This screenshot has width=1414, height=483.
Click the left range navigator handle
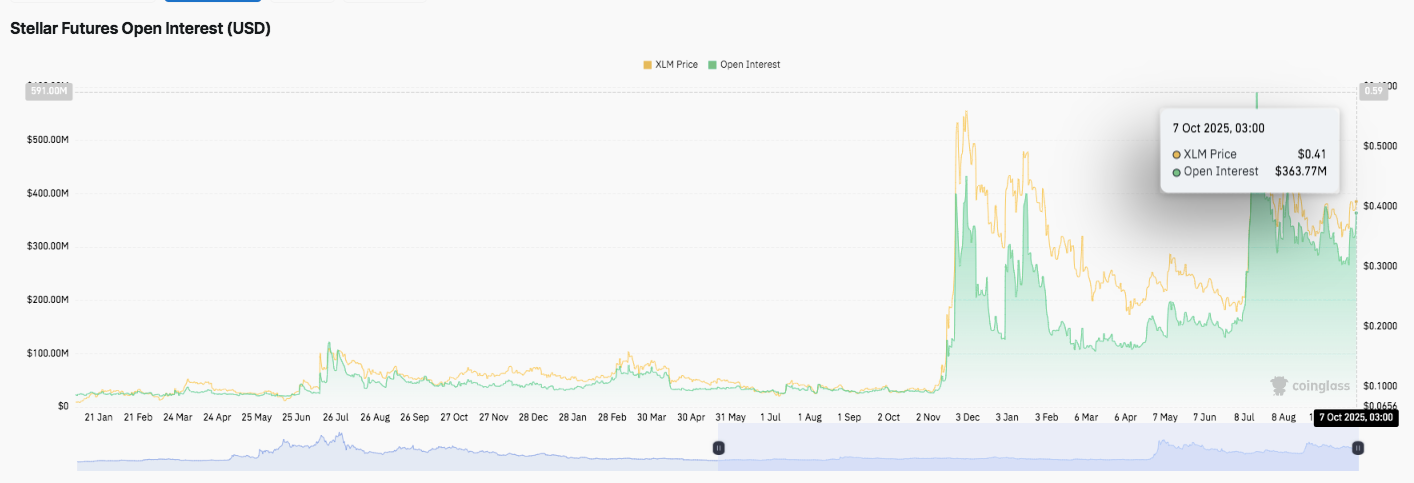pos(718,449)
